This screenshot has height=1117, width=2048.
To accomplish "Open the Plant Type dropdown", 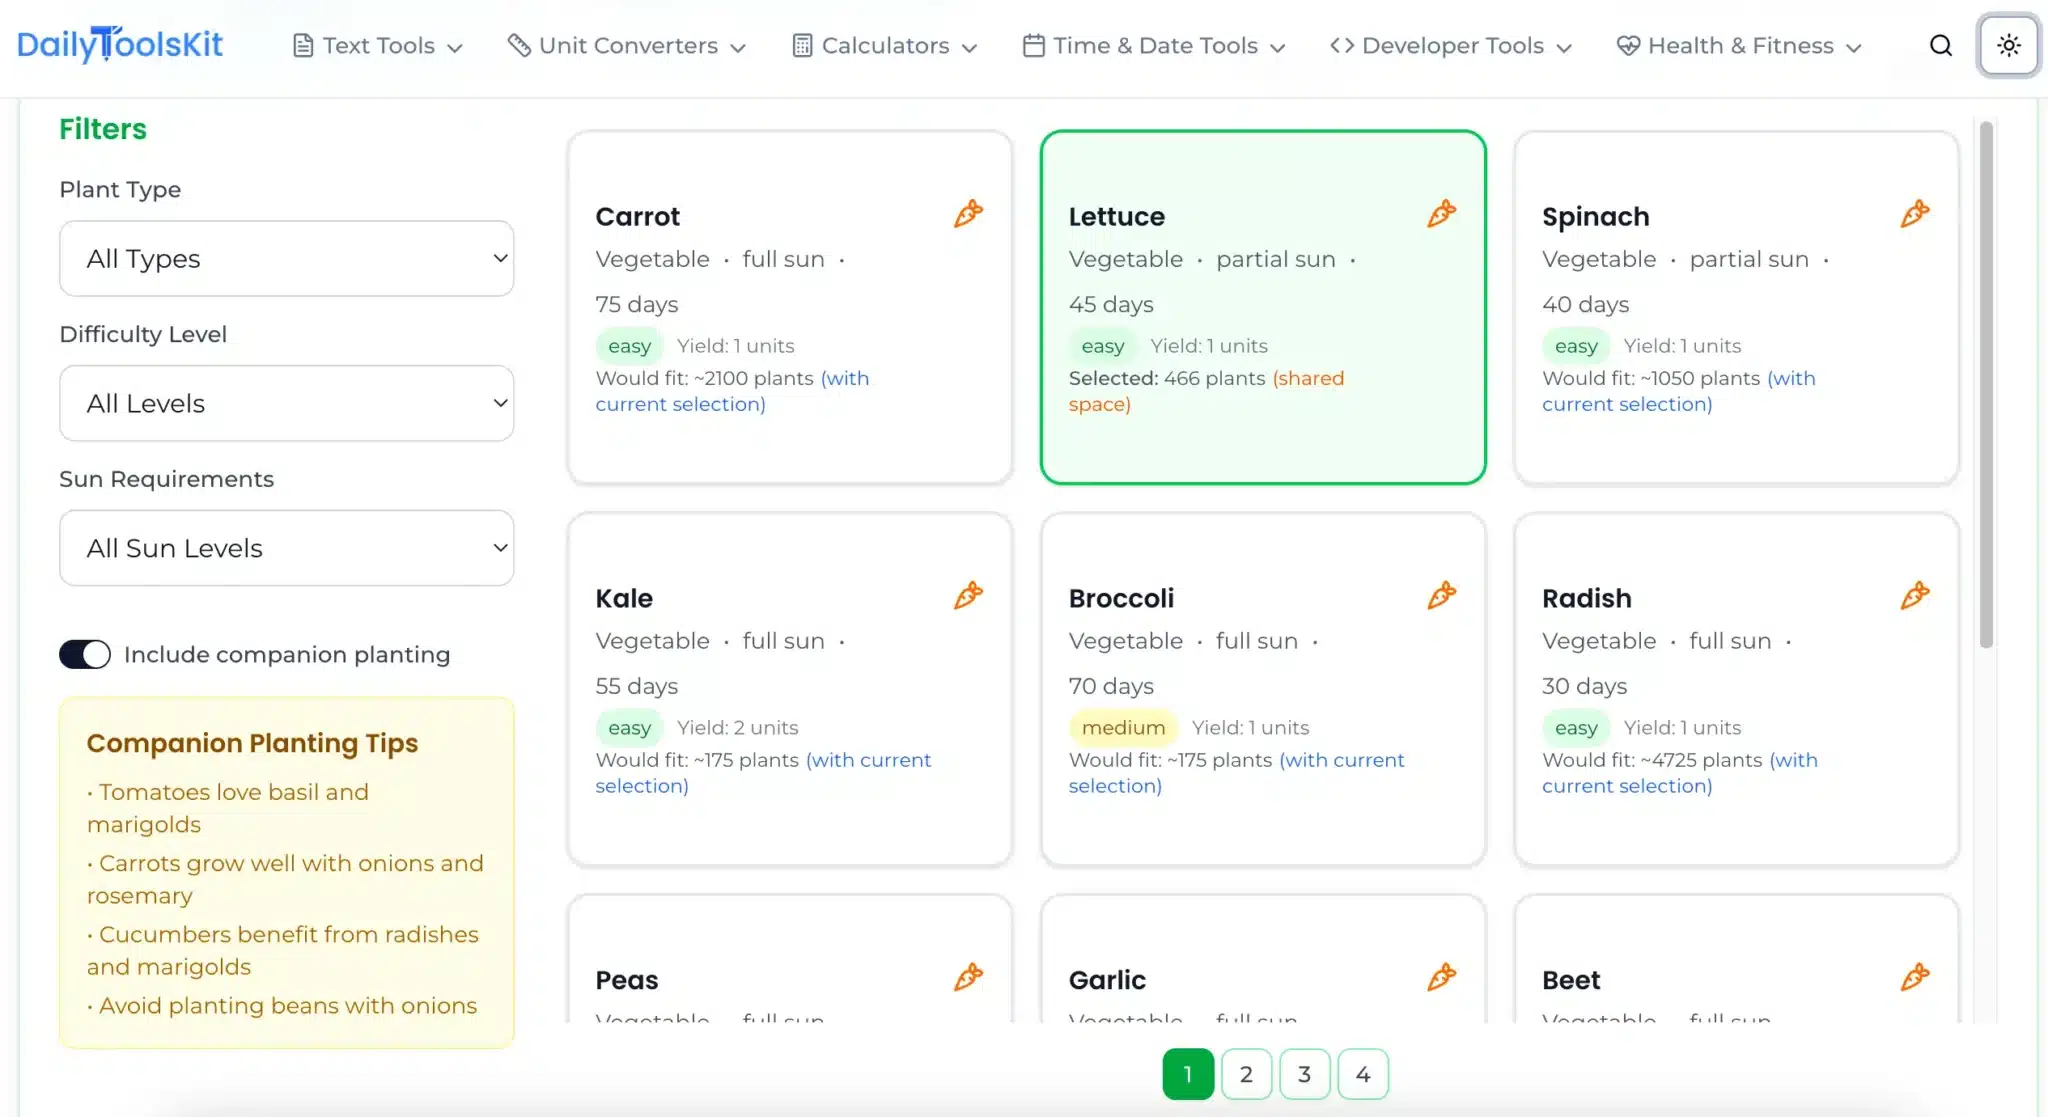I will [286, 258].
